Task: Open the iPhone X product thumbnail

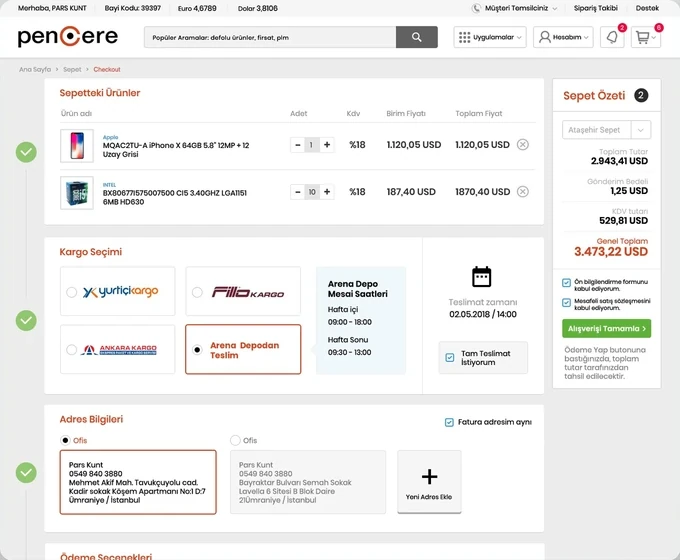Action: [77, 146]
